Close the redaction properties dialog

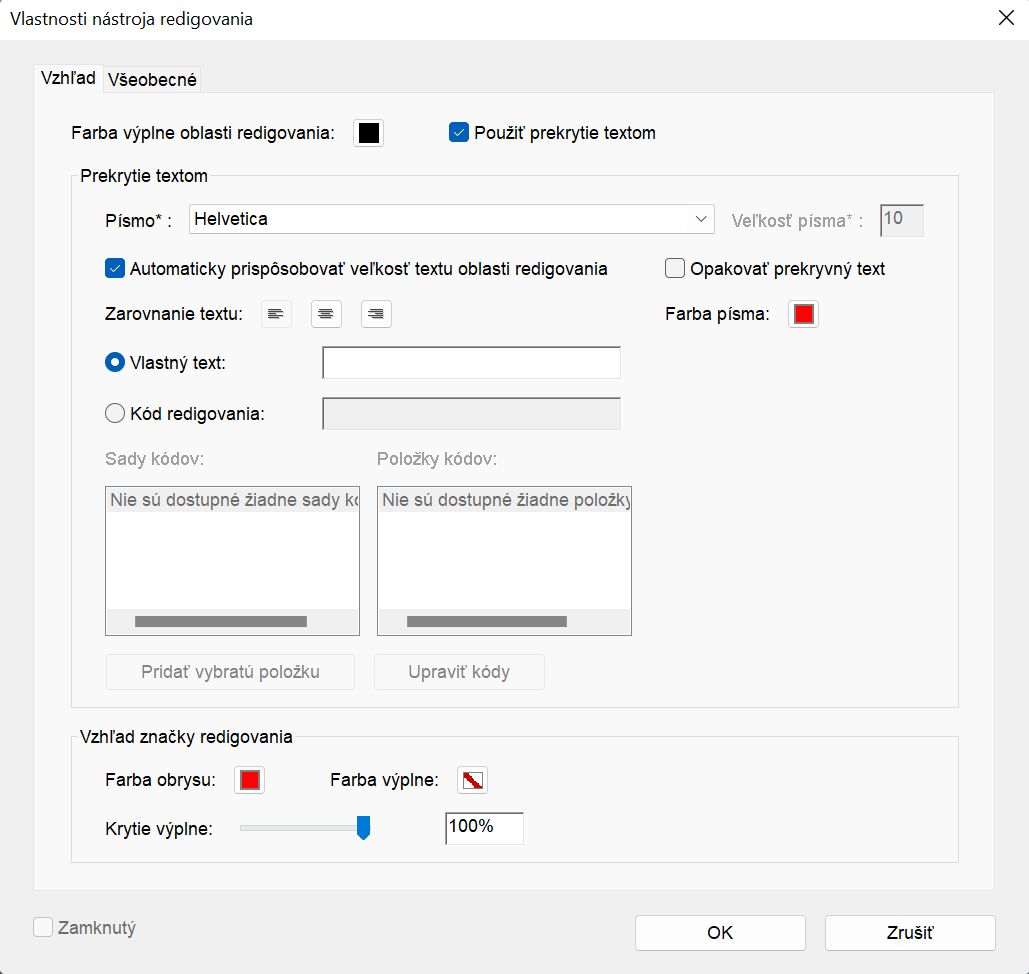pyautogui.click(x=1005, y=18)
